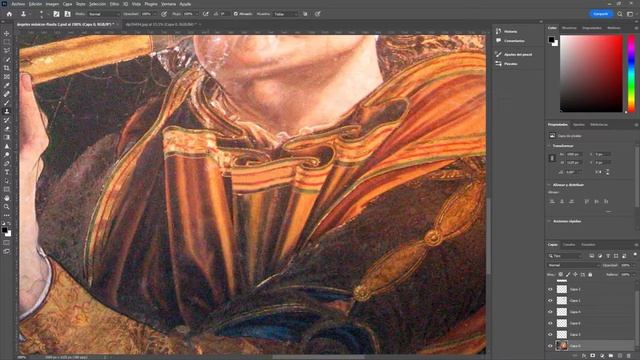Select the Move tool
This screenshot has height=360, width=640.
point(7,33)
